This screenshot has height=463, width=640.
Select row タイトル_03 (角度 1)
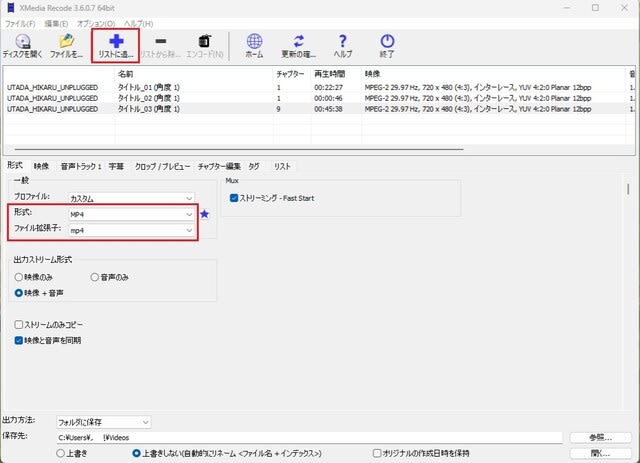tap(318, 109)
